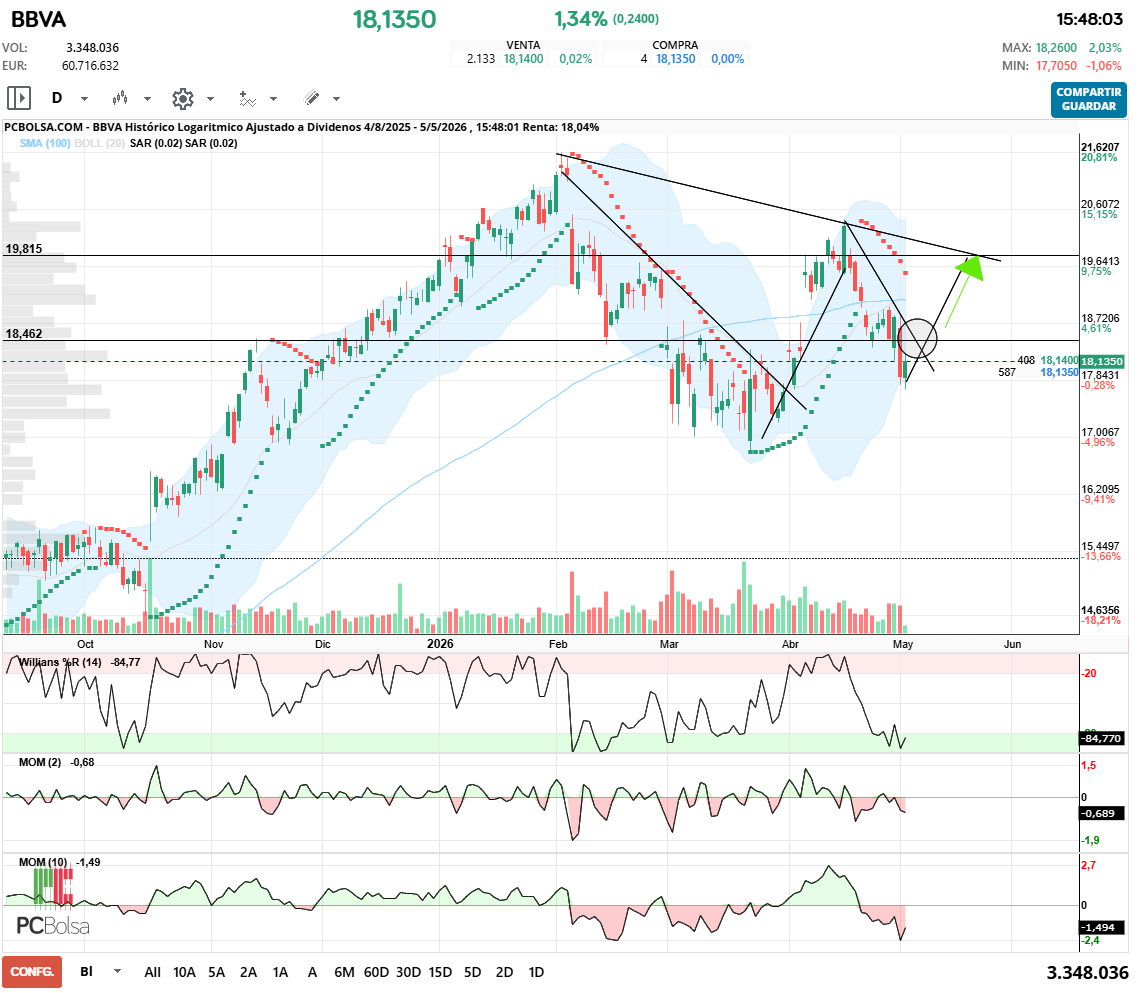The height and width of the screenshot is (993, 1142).
Task: Select the 10A time range
Action: tap(184, 972)
